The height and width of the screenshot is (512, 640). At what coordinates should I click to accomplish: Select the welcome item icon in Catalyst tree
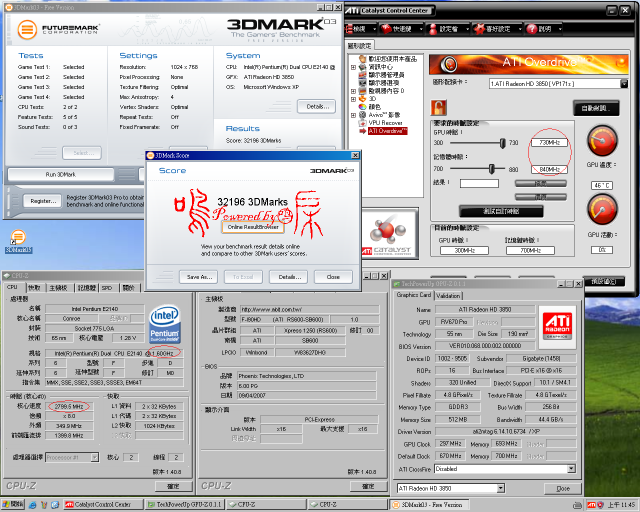362,59
